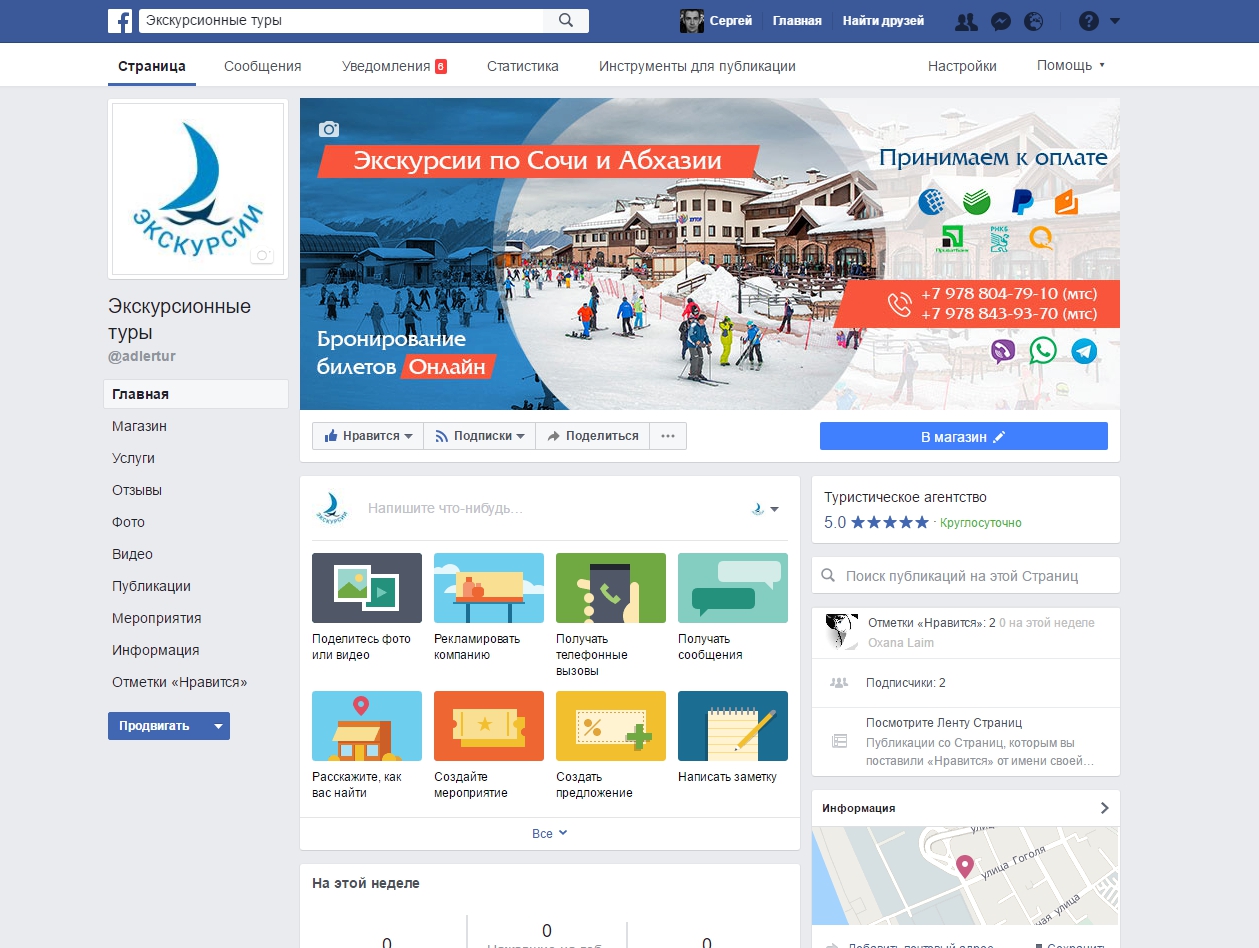Click the 'Продвигать' button
Image resolution: width=1259 pixels, height=948 pixels.
[x=156, y=726]
